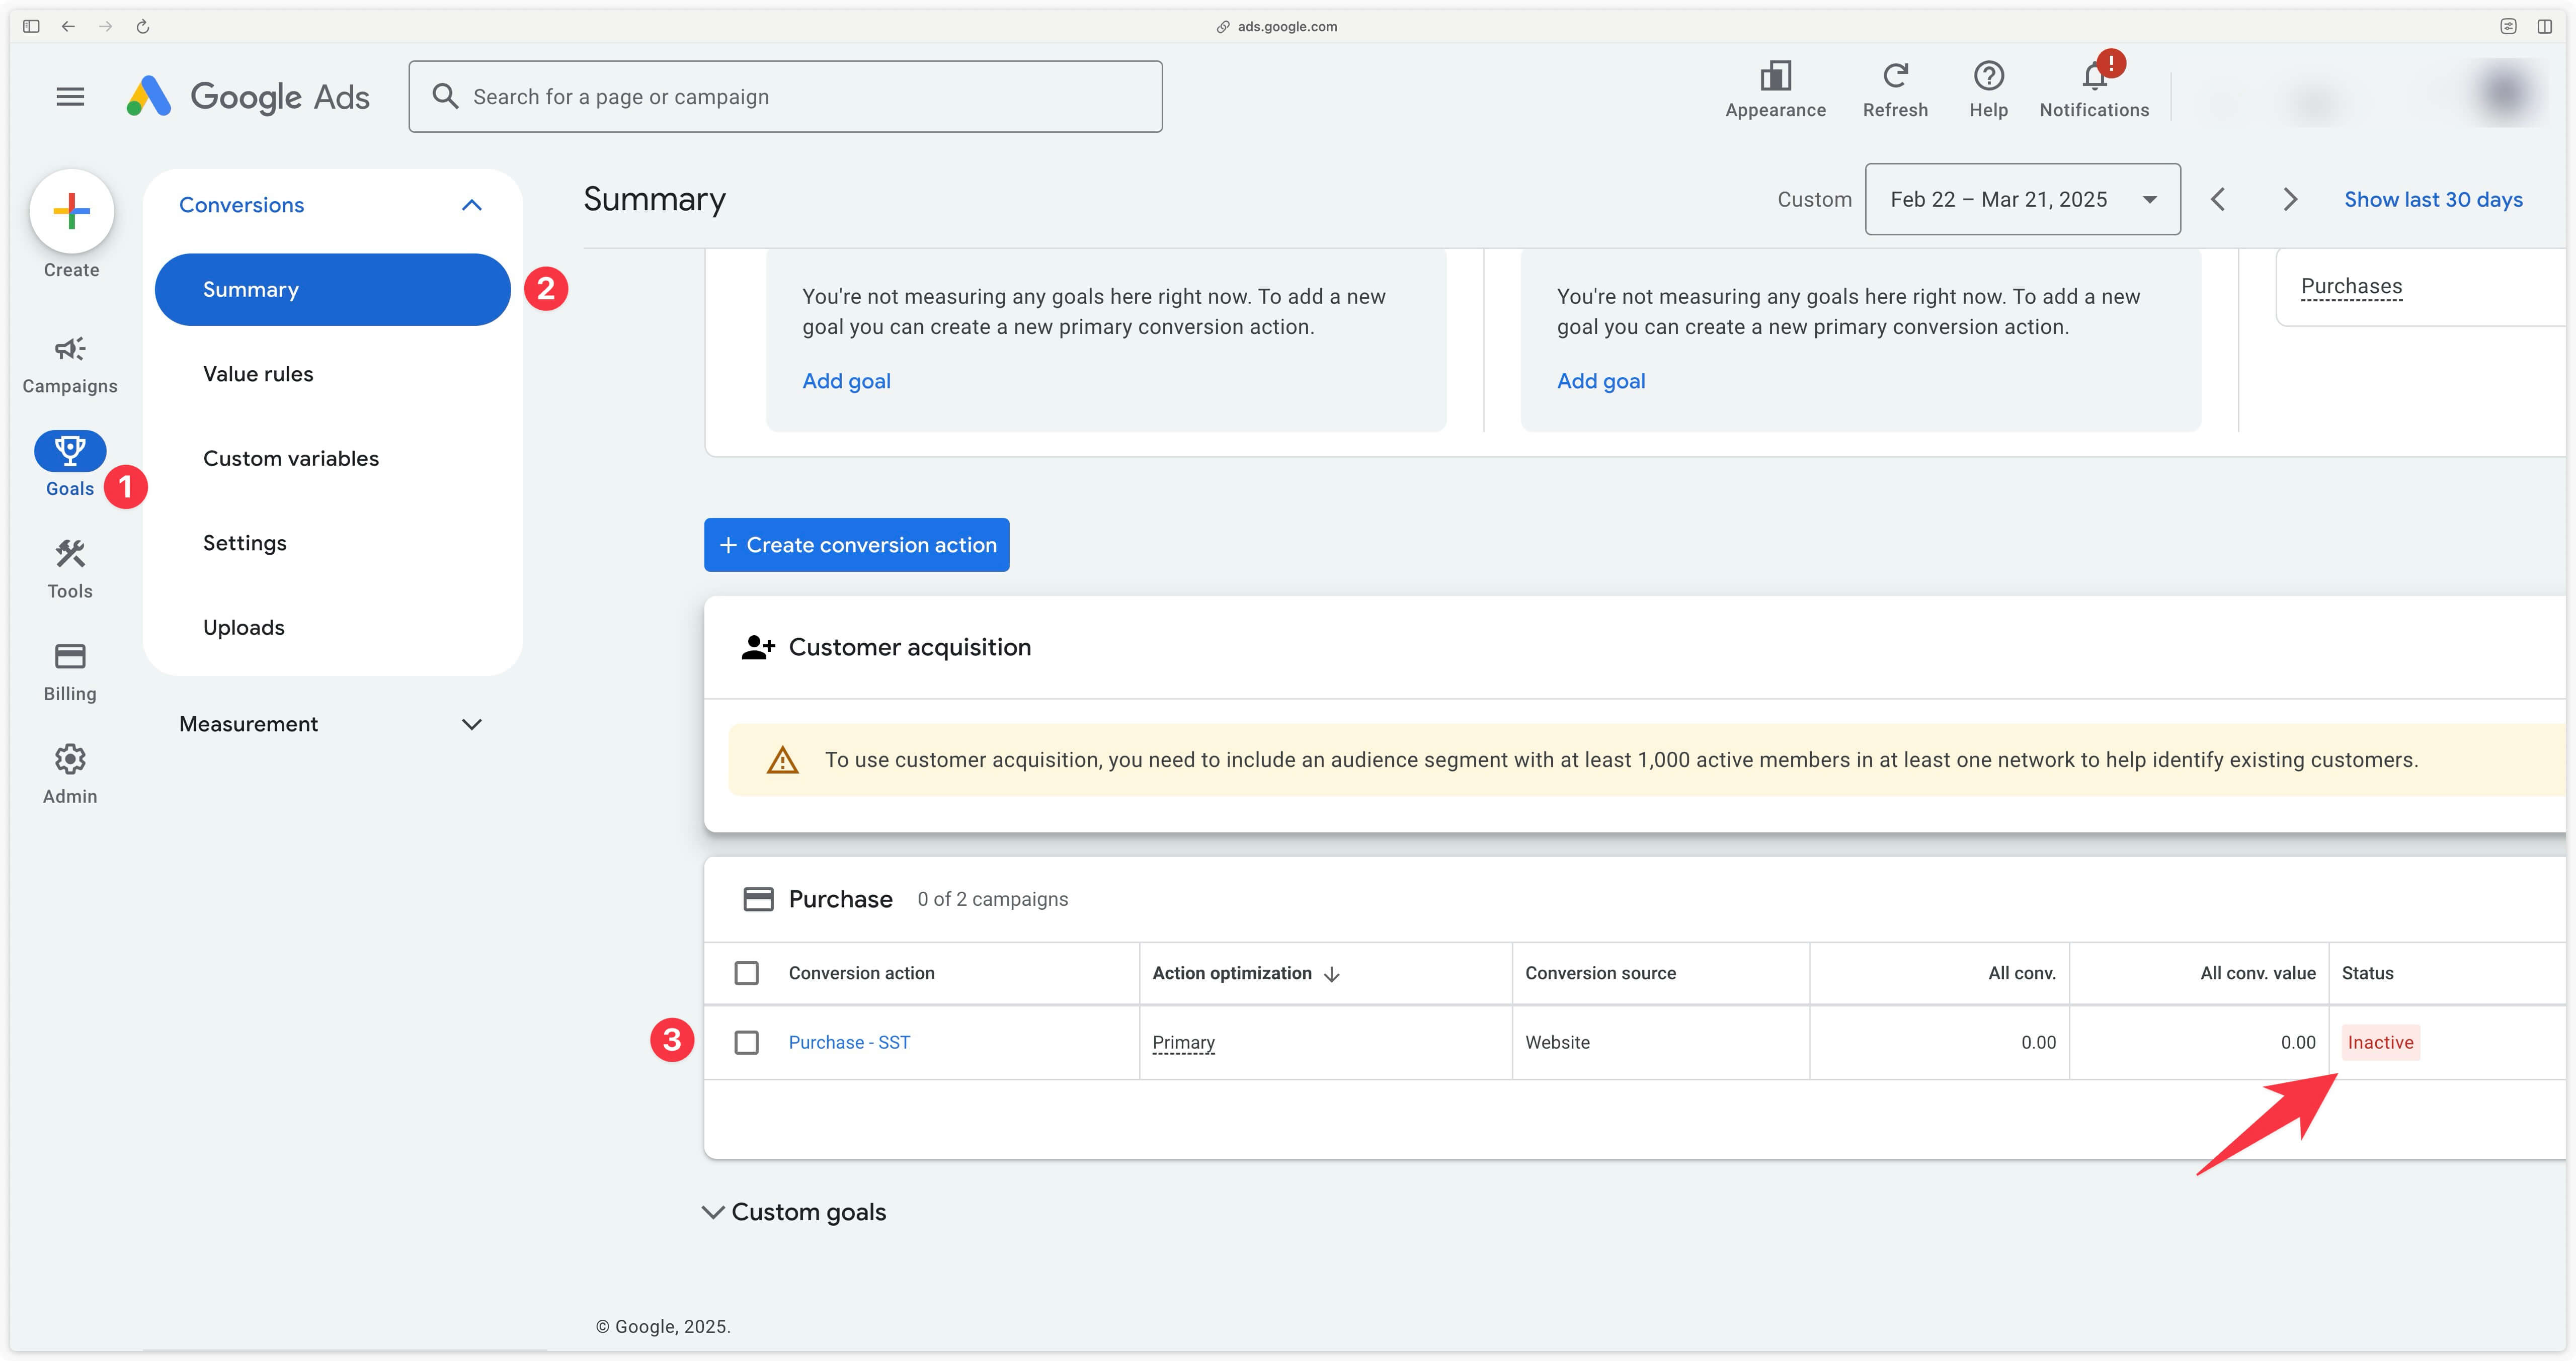Viewport: 2576px width, 1361px height.
Task: Click the first Add goal link
Action: (846, 381)
